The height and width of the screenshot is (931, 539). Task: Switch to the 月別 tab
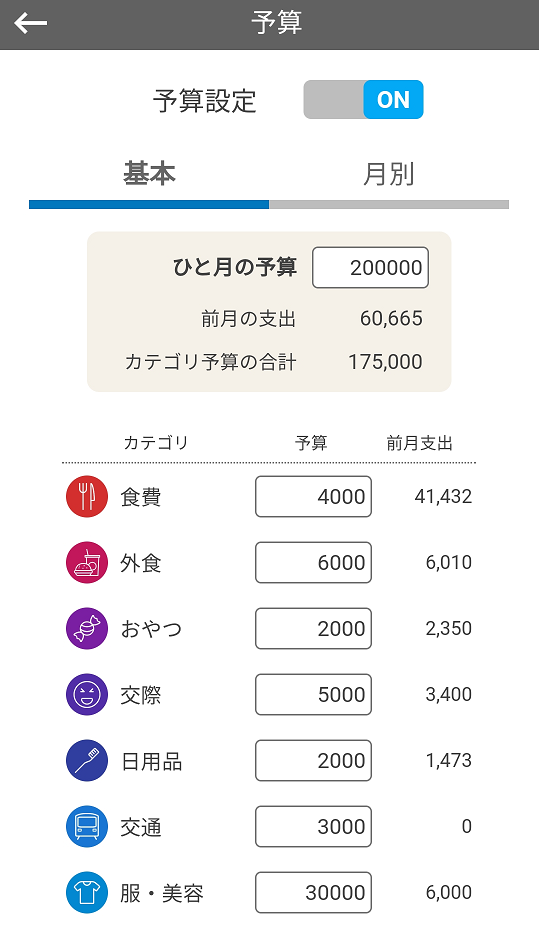[389, 175]
